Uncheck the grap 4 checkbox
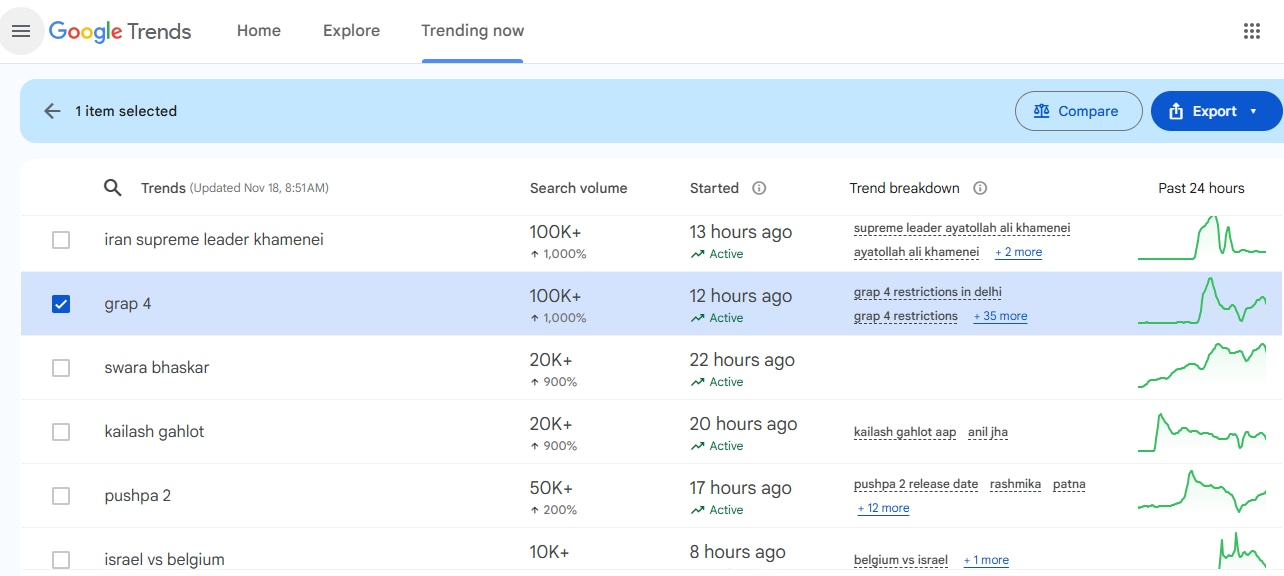1284x576 pixels. click(x=61, y=304)
